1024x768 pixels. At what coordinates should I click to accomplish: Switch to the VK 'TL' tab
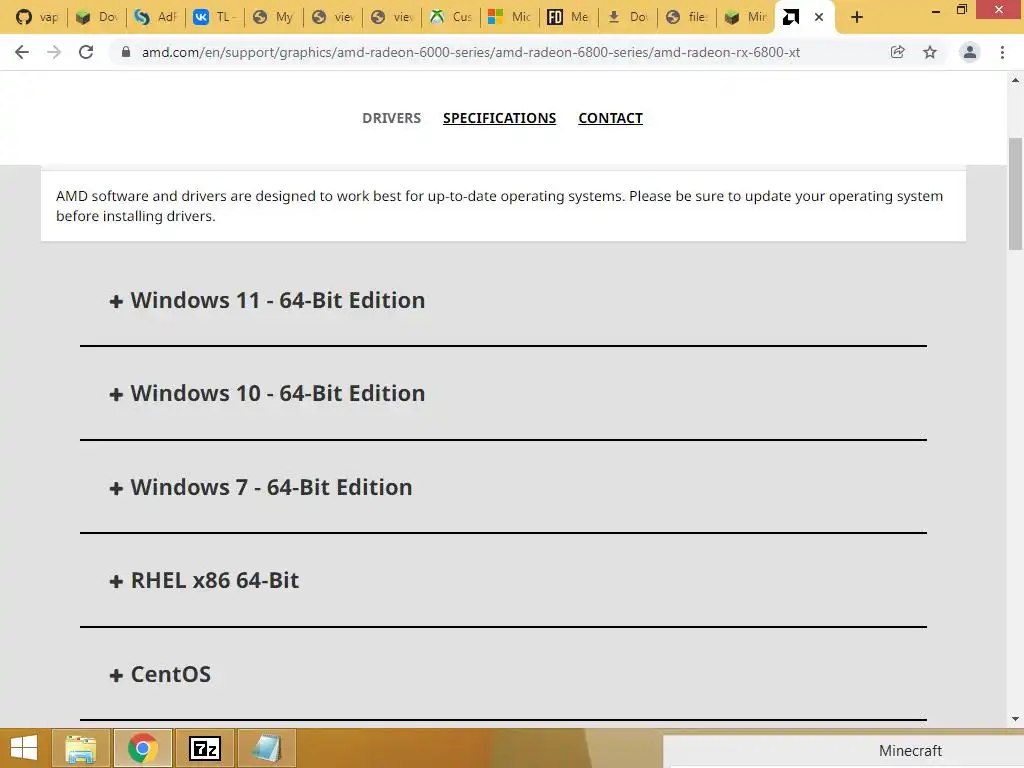215,17
